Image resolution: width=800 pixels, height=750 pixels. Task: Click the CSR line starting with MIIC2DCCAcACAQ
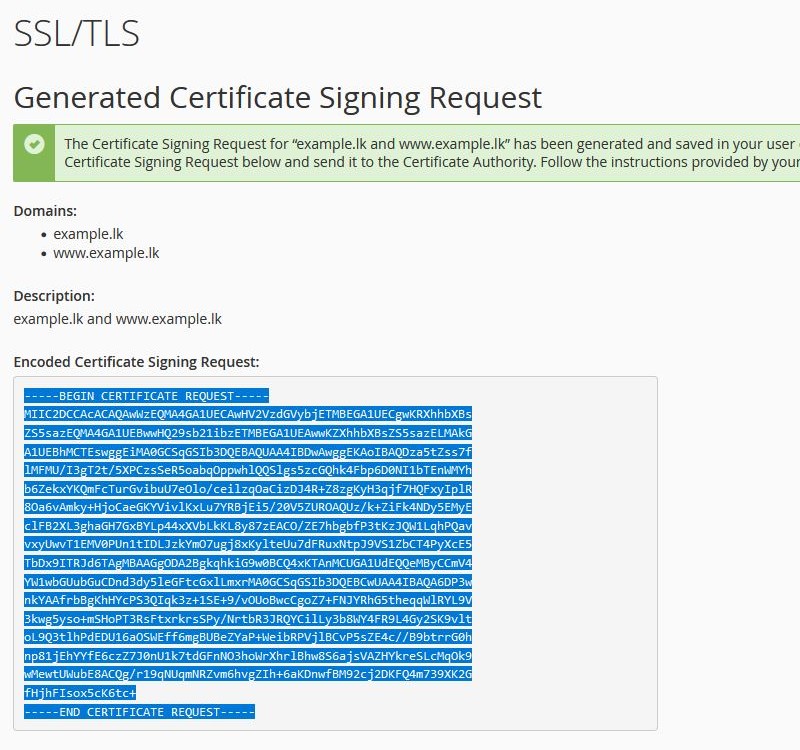248,414
